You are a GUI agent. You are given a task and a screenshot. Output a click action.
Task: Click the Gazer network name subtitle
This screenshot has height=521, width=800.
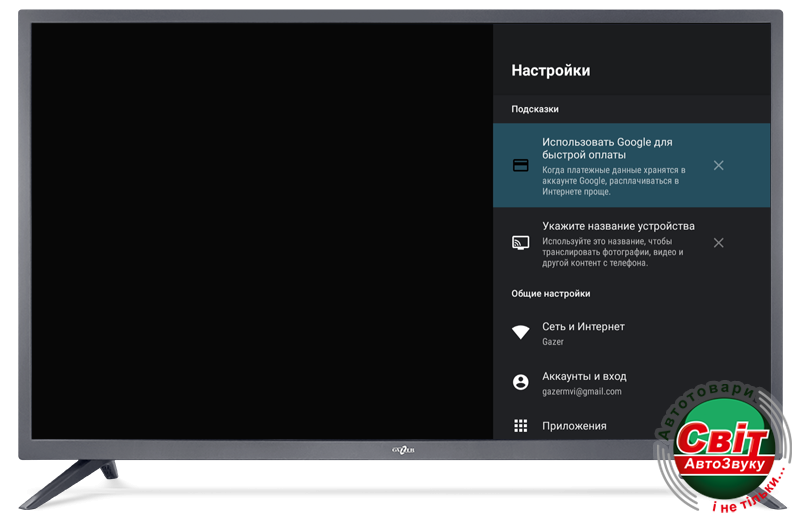[553, 342]
